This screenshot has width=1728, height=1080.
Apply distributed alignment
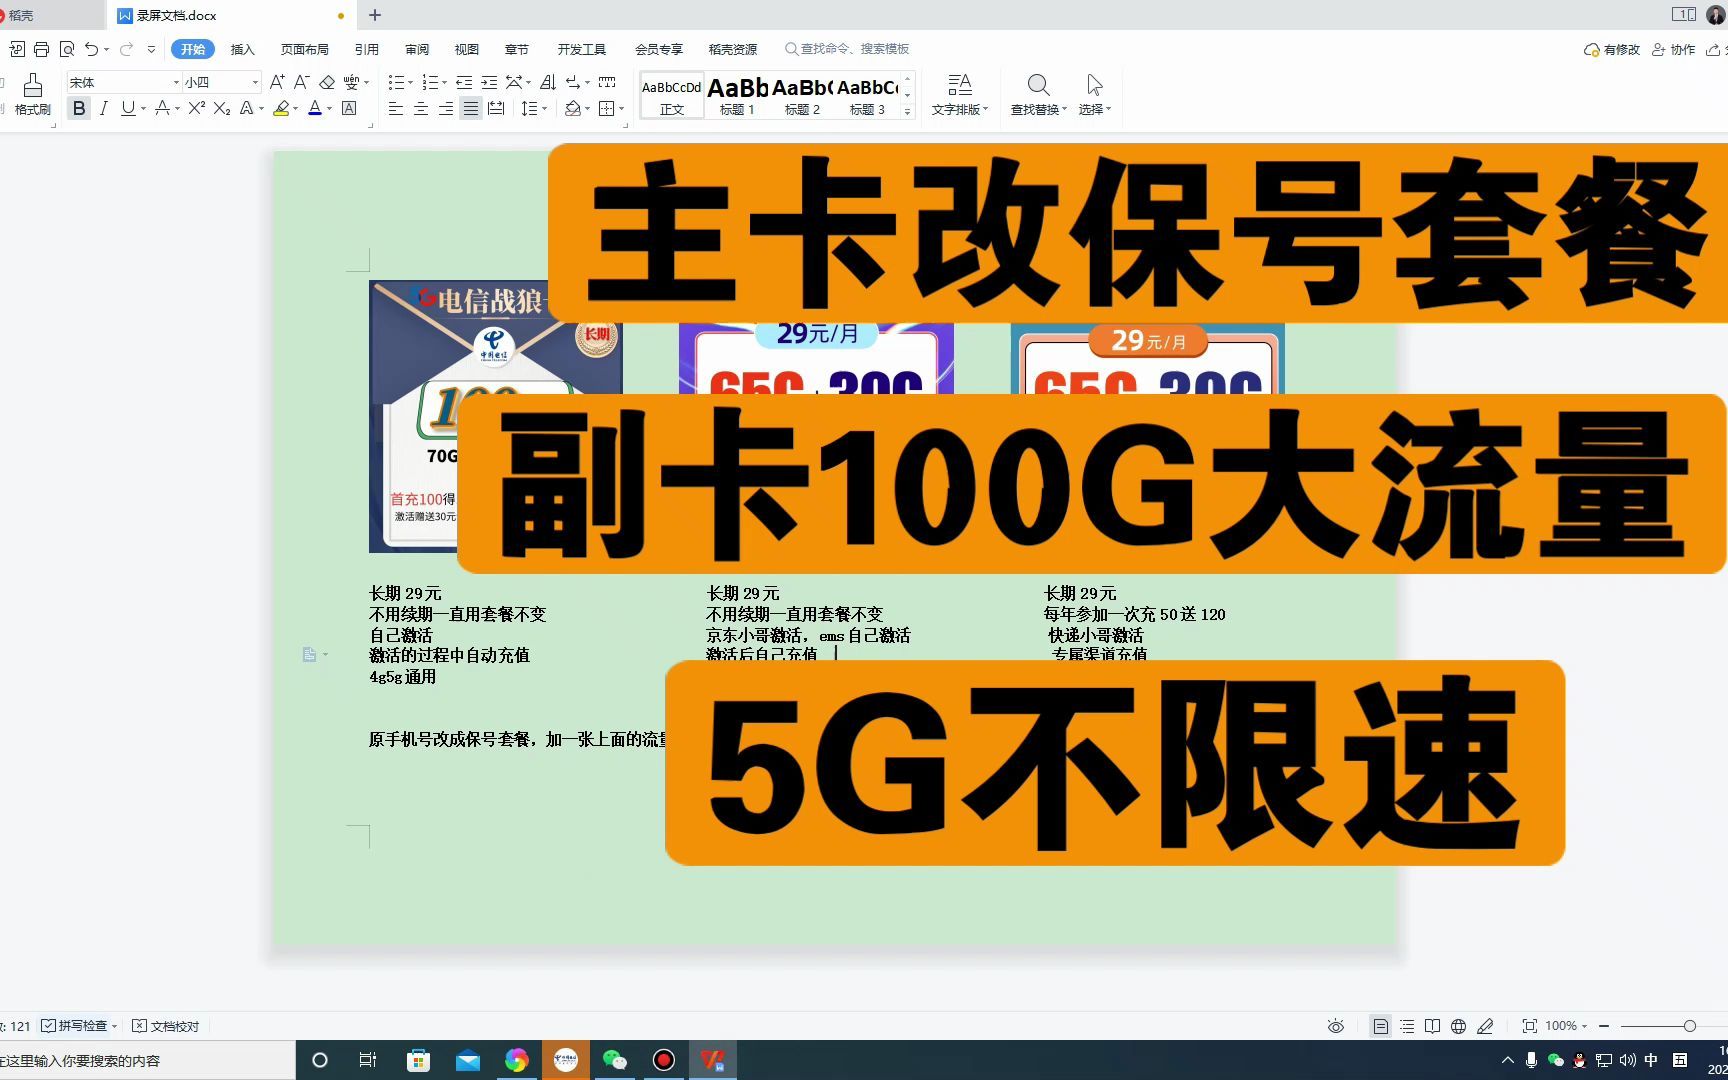pyautogui.click(x=496, y=108)
